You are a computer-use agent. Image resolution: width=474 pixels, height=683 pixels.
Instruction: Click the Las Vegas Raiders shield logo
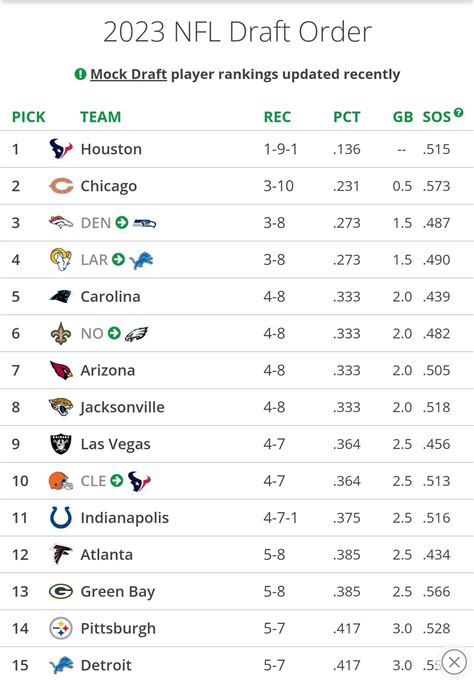click(61, 444)
